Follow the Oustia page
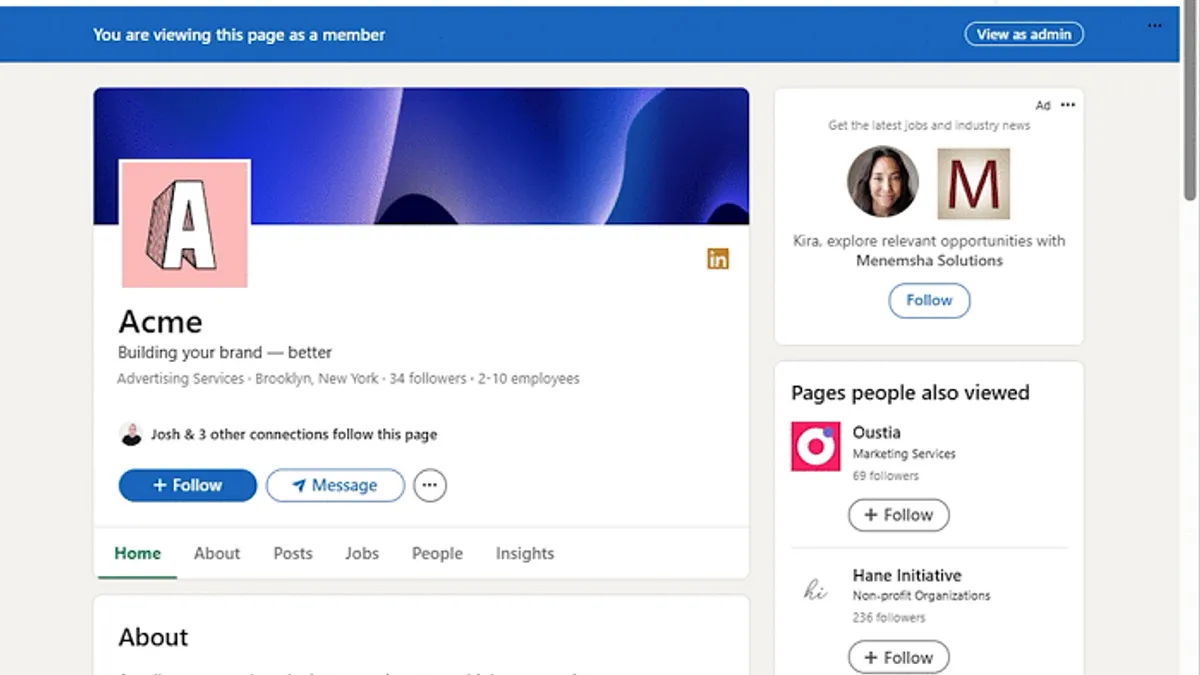 [x=899, y=515]
